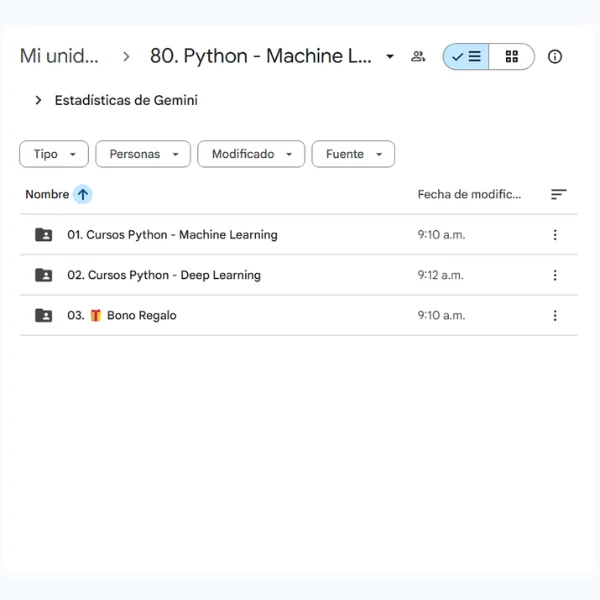The height and width of the screenshot is (600, 600).
Task: Open the folder title dropdown arrow
Action: click(x=390, y=57)
